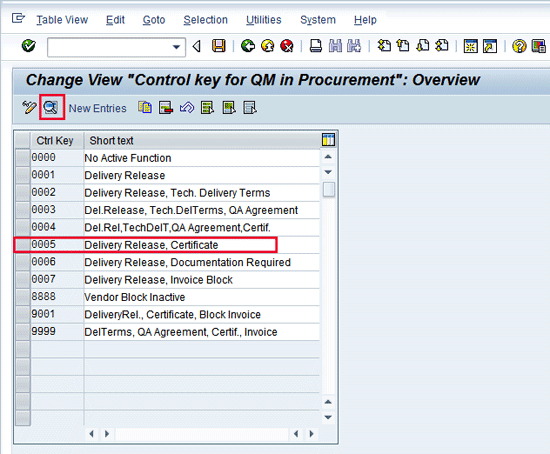This screenshot has height=454, width=550.
Task: Click the Print icon in toolbar
Action: tap(316, 46)
